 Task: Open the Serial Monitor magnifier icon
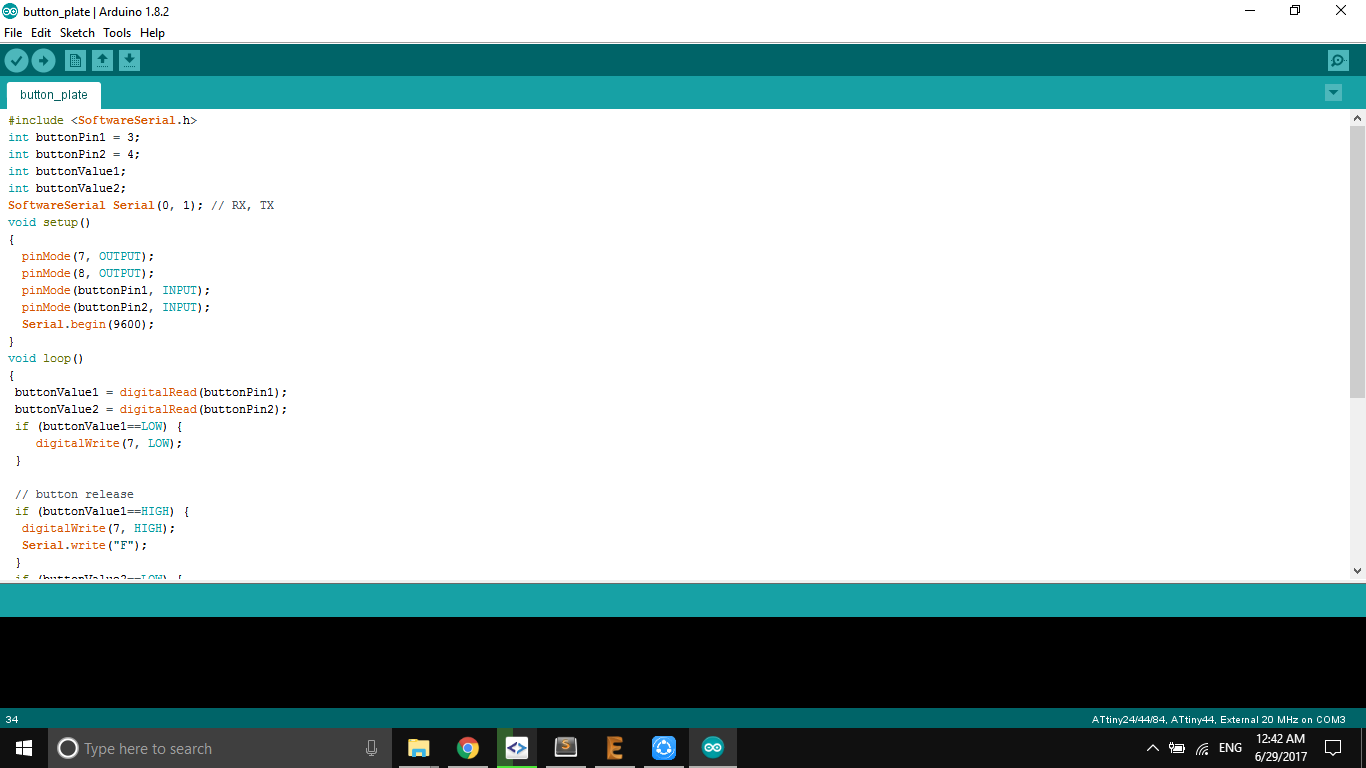[x=1338, y=61]
